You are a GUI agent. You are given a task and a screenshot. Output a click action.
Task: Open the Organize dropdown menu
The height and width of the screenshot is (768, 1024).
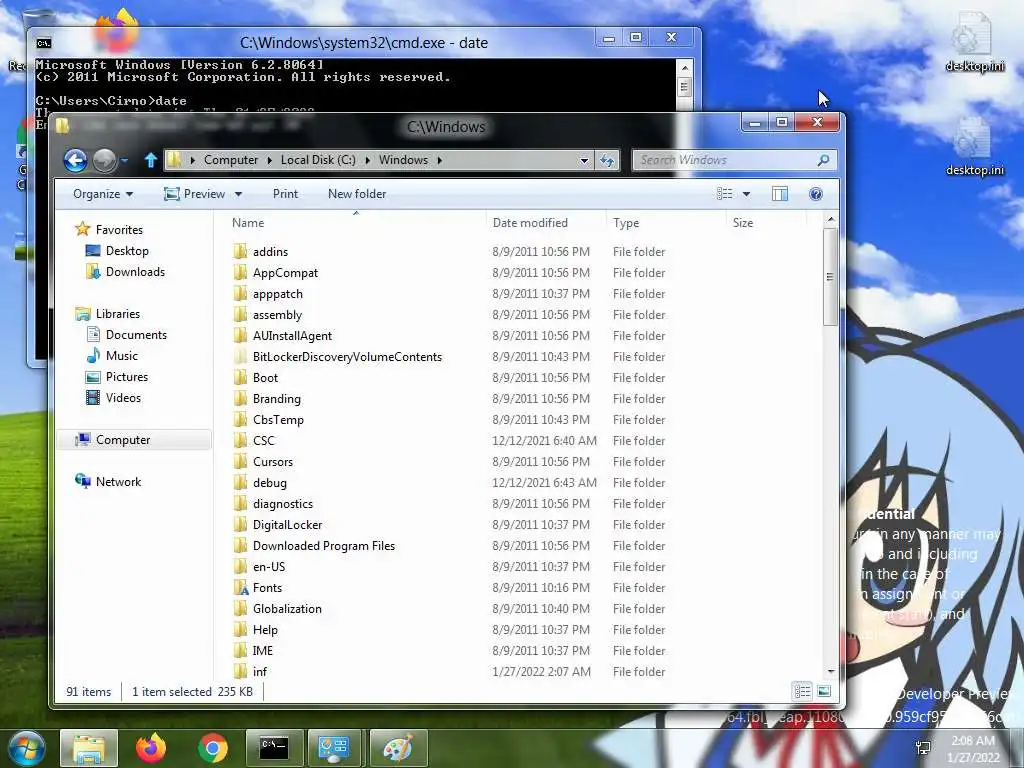(103, 194)
